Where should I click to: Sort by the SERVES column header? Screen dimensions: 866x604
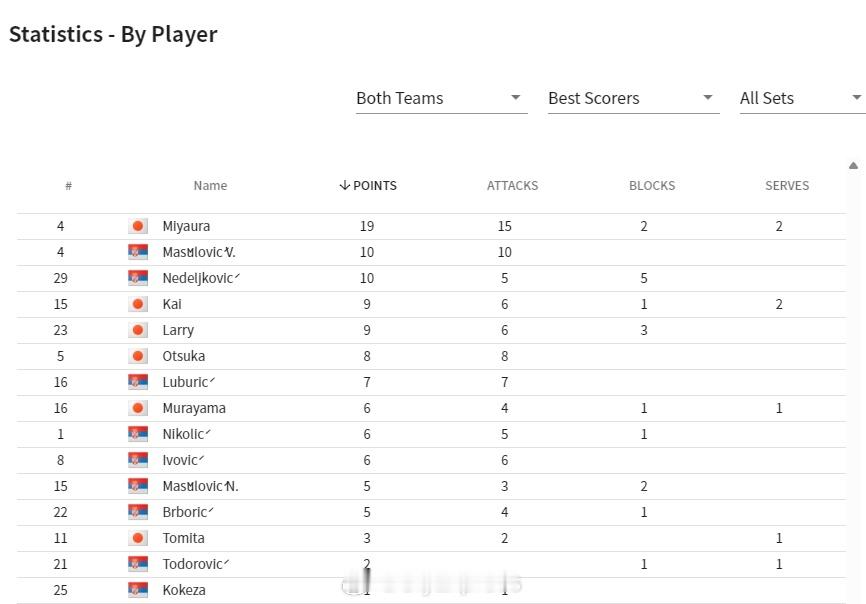[x=787, y=186]
